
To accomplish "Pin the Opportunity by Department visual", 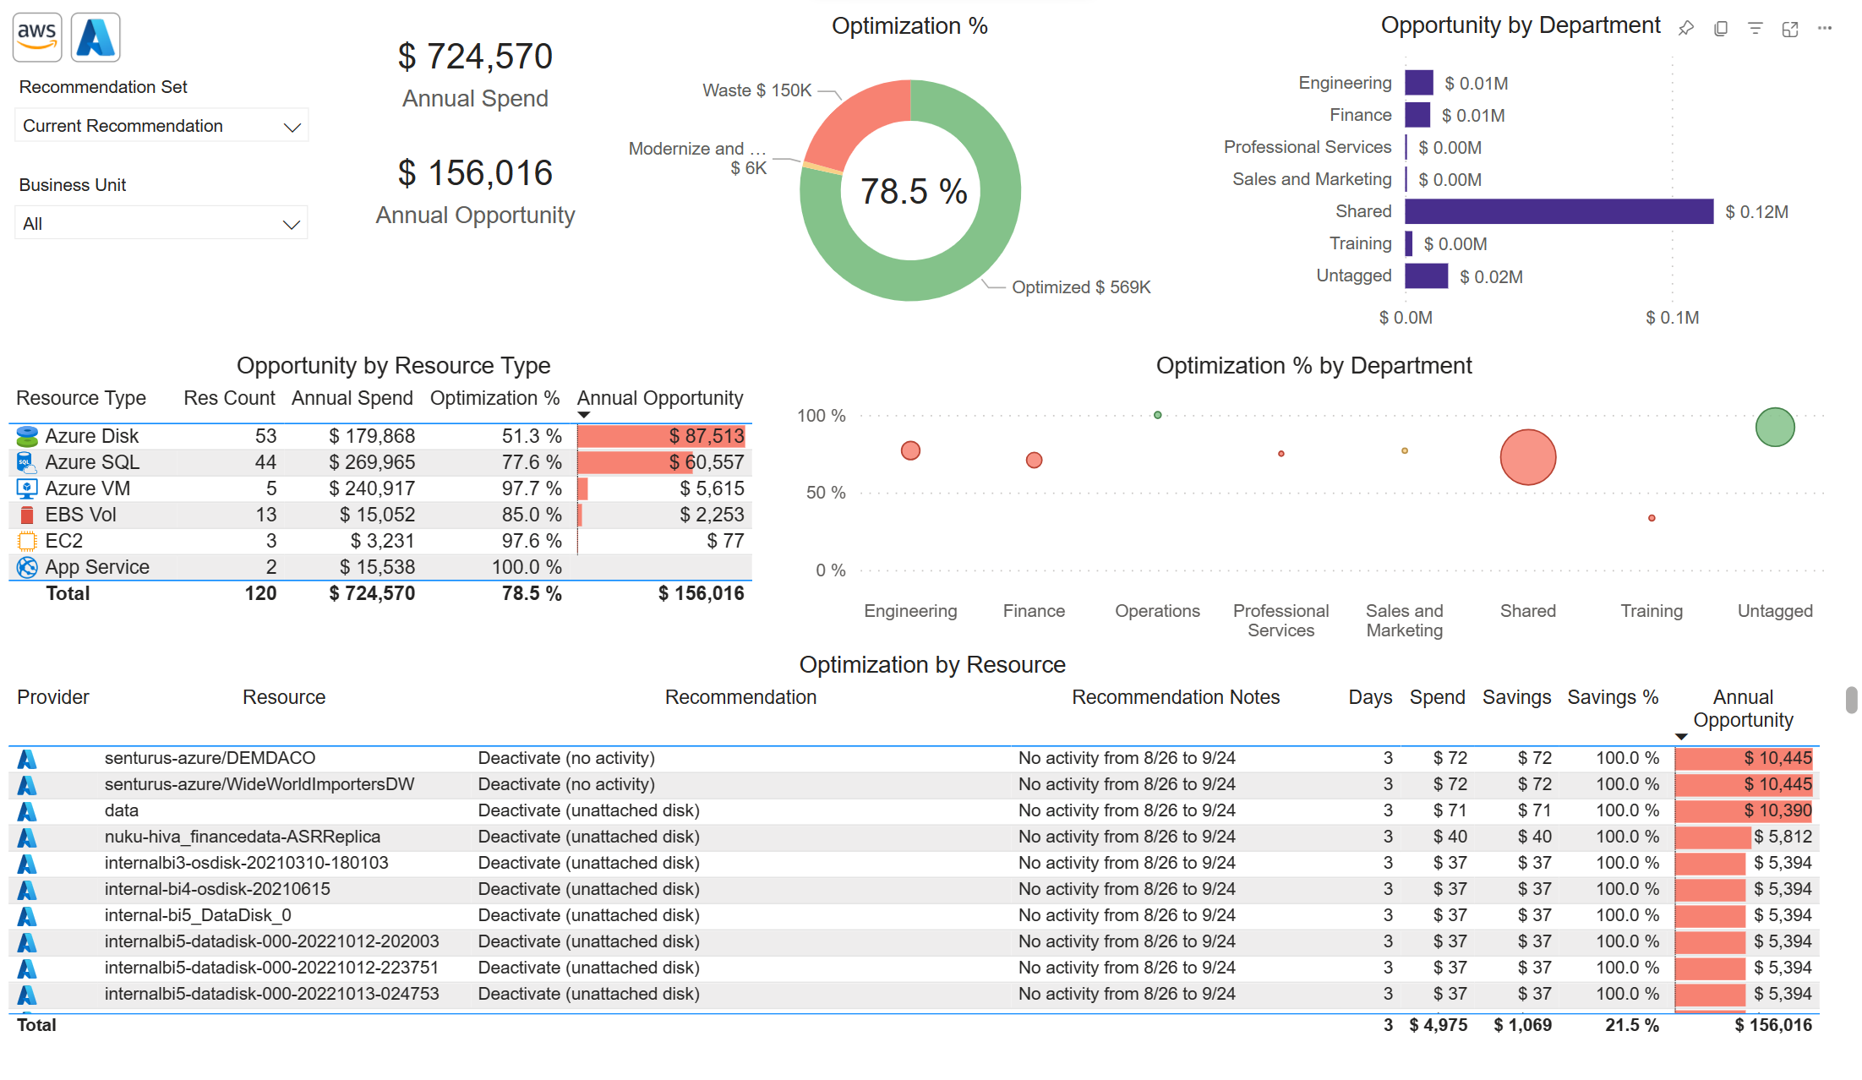I will pos(1686,29).
